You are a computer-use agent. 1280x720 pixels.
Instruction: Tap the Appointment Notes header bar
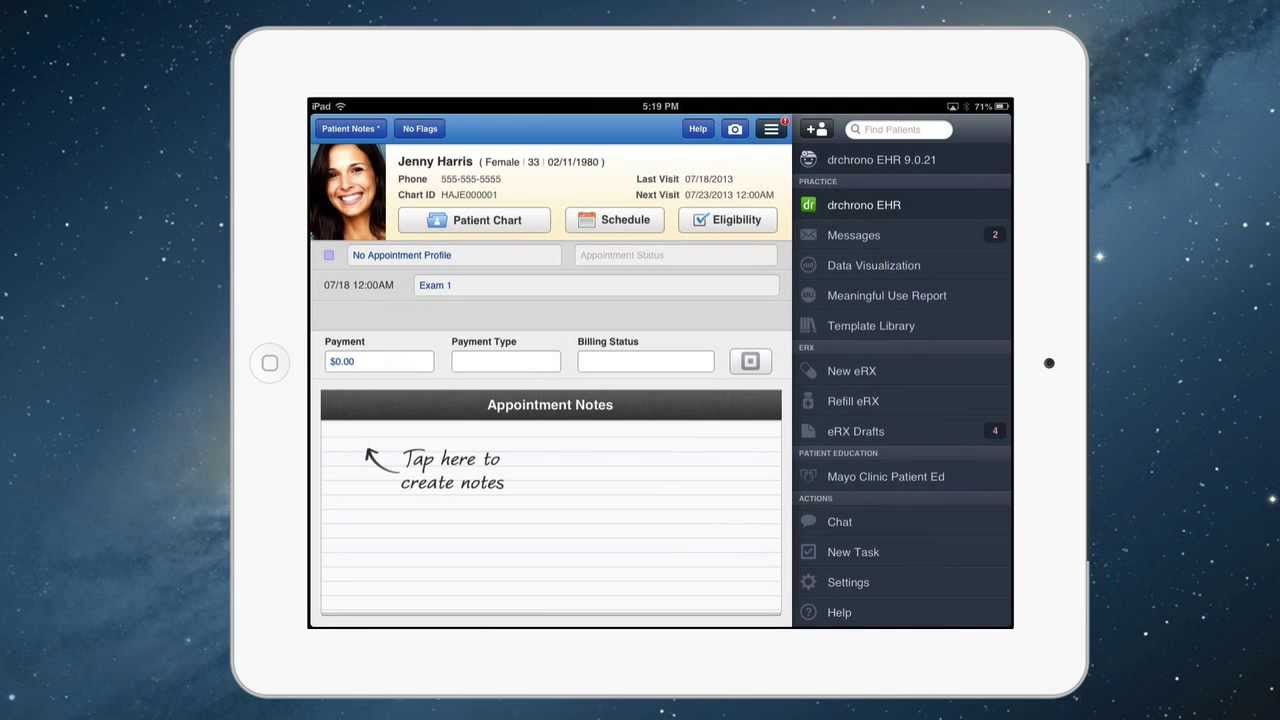[551, 405]
